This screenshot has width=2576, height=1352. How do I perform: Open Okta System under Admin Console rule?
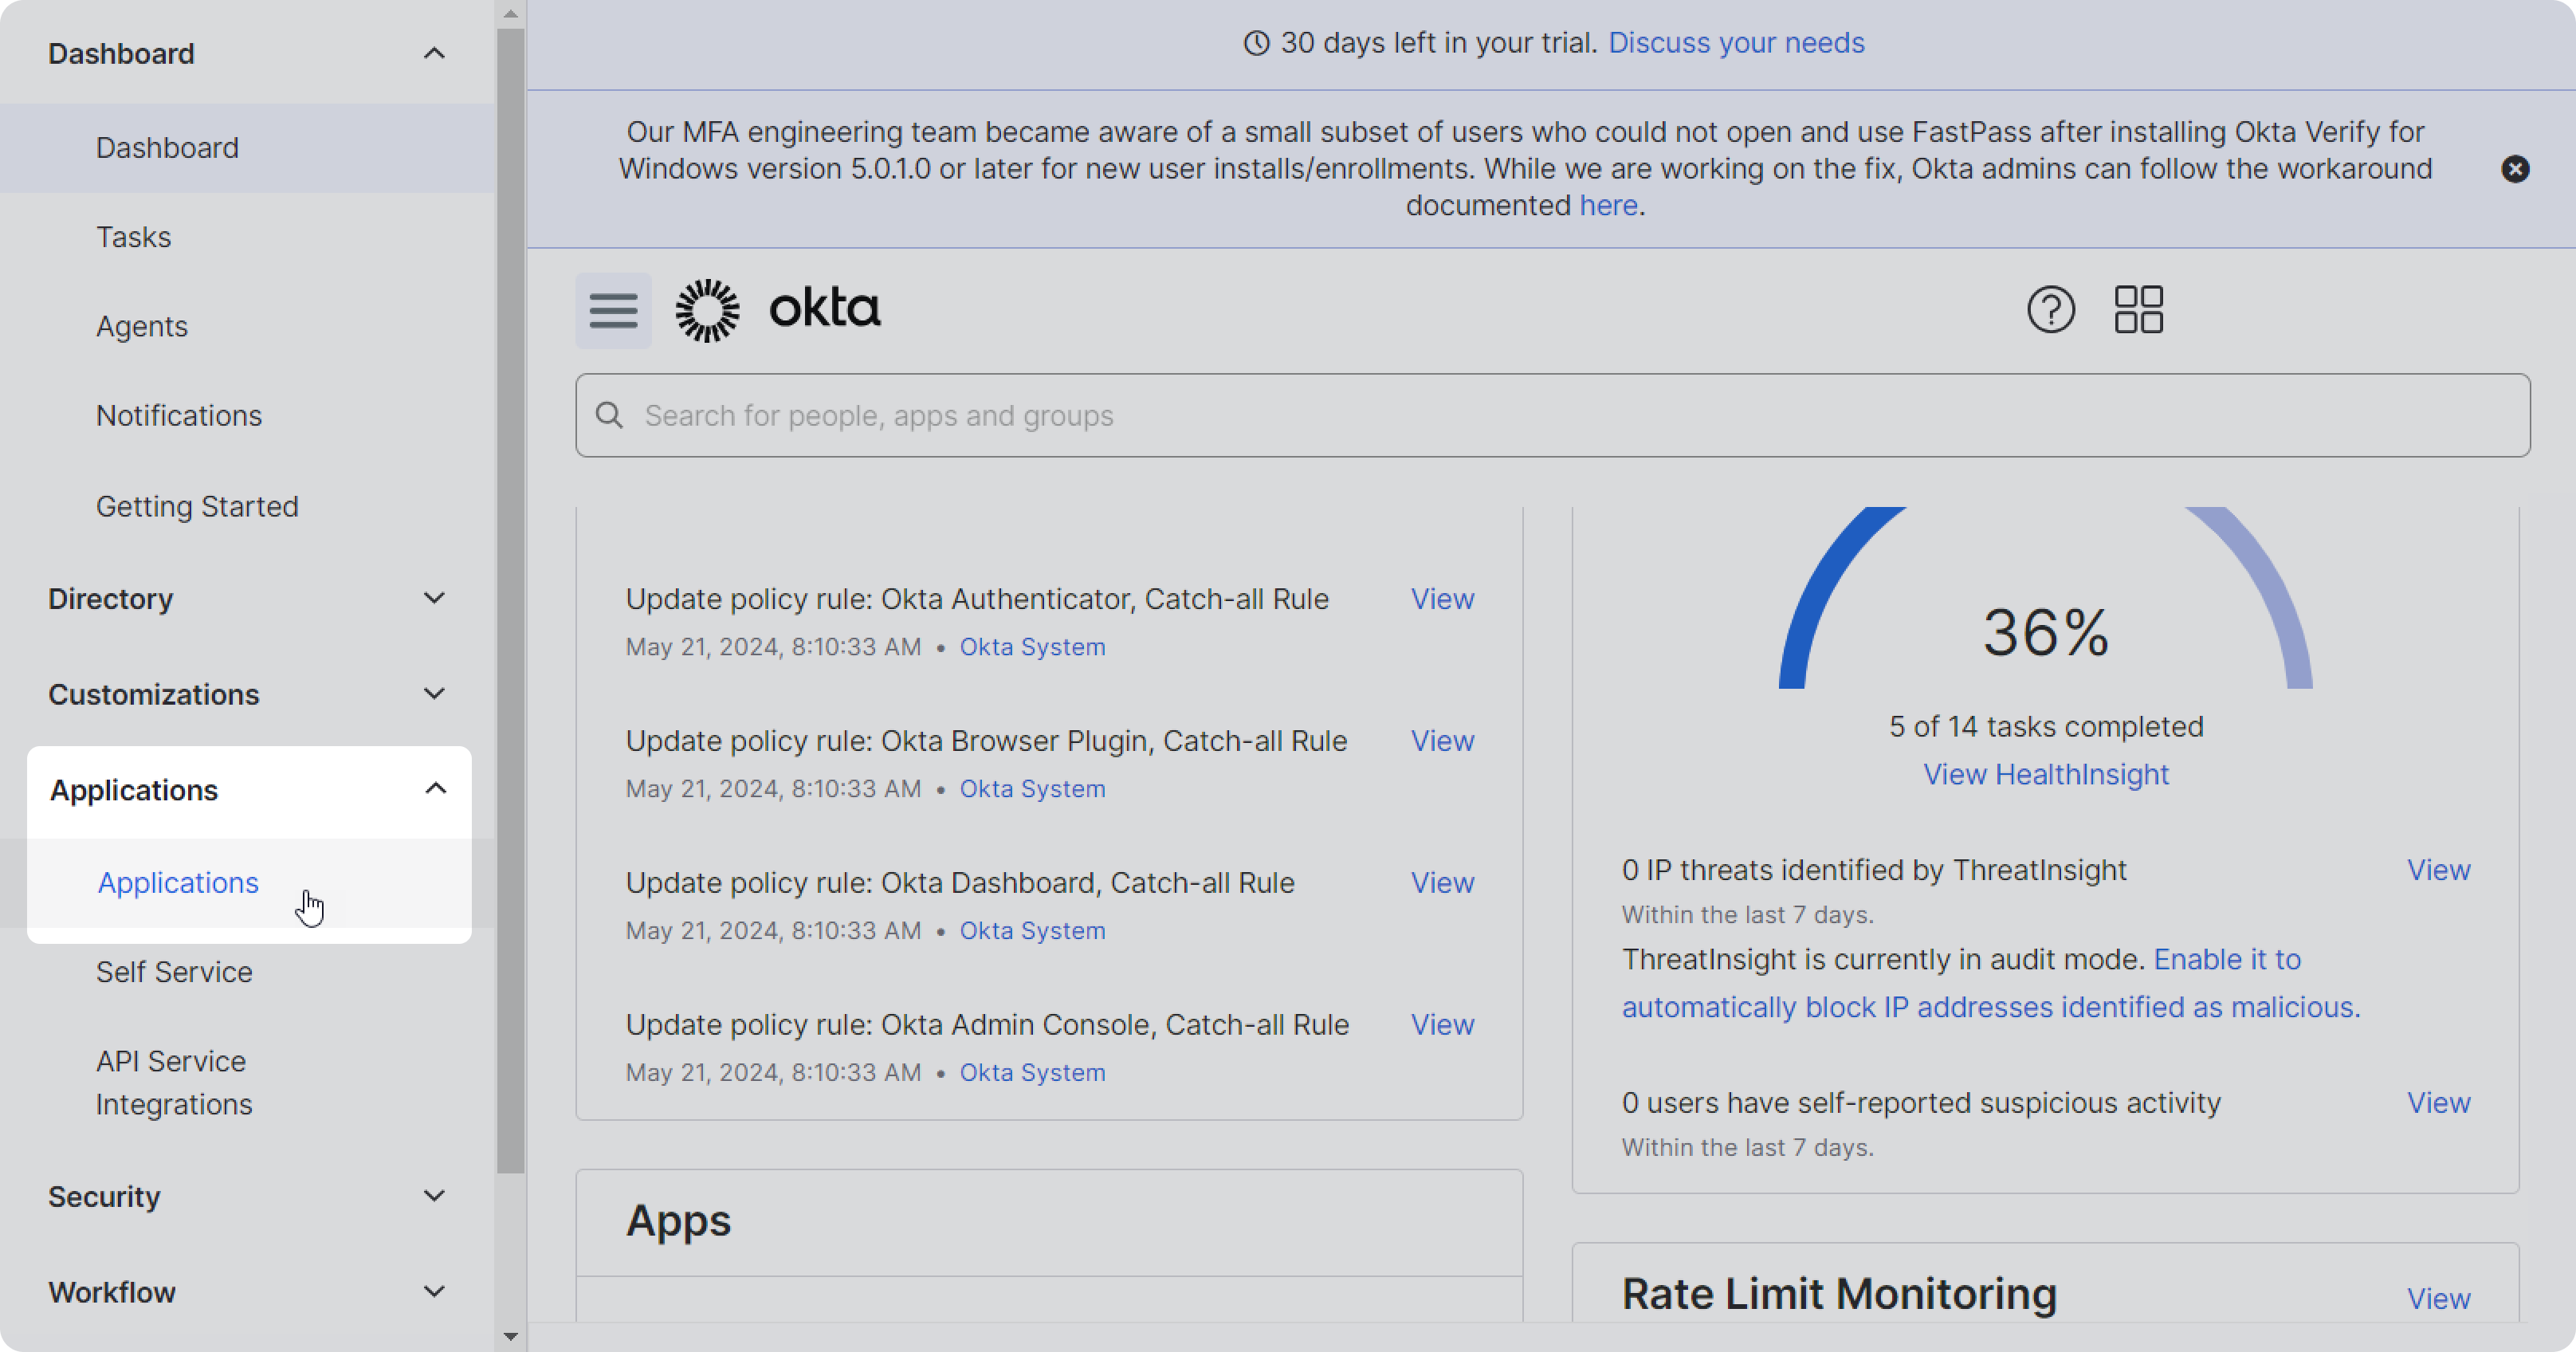pyautogui.click(x=1032, y=1073)
